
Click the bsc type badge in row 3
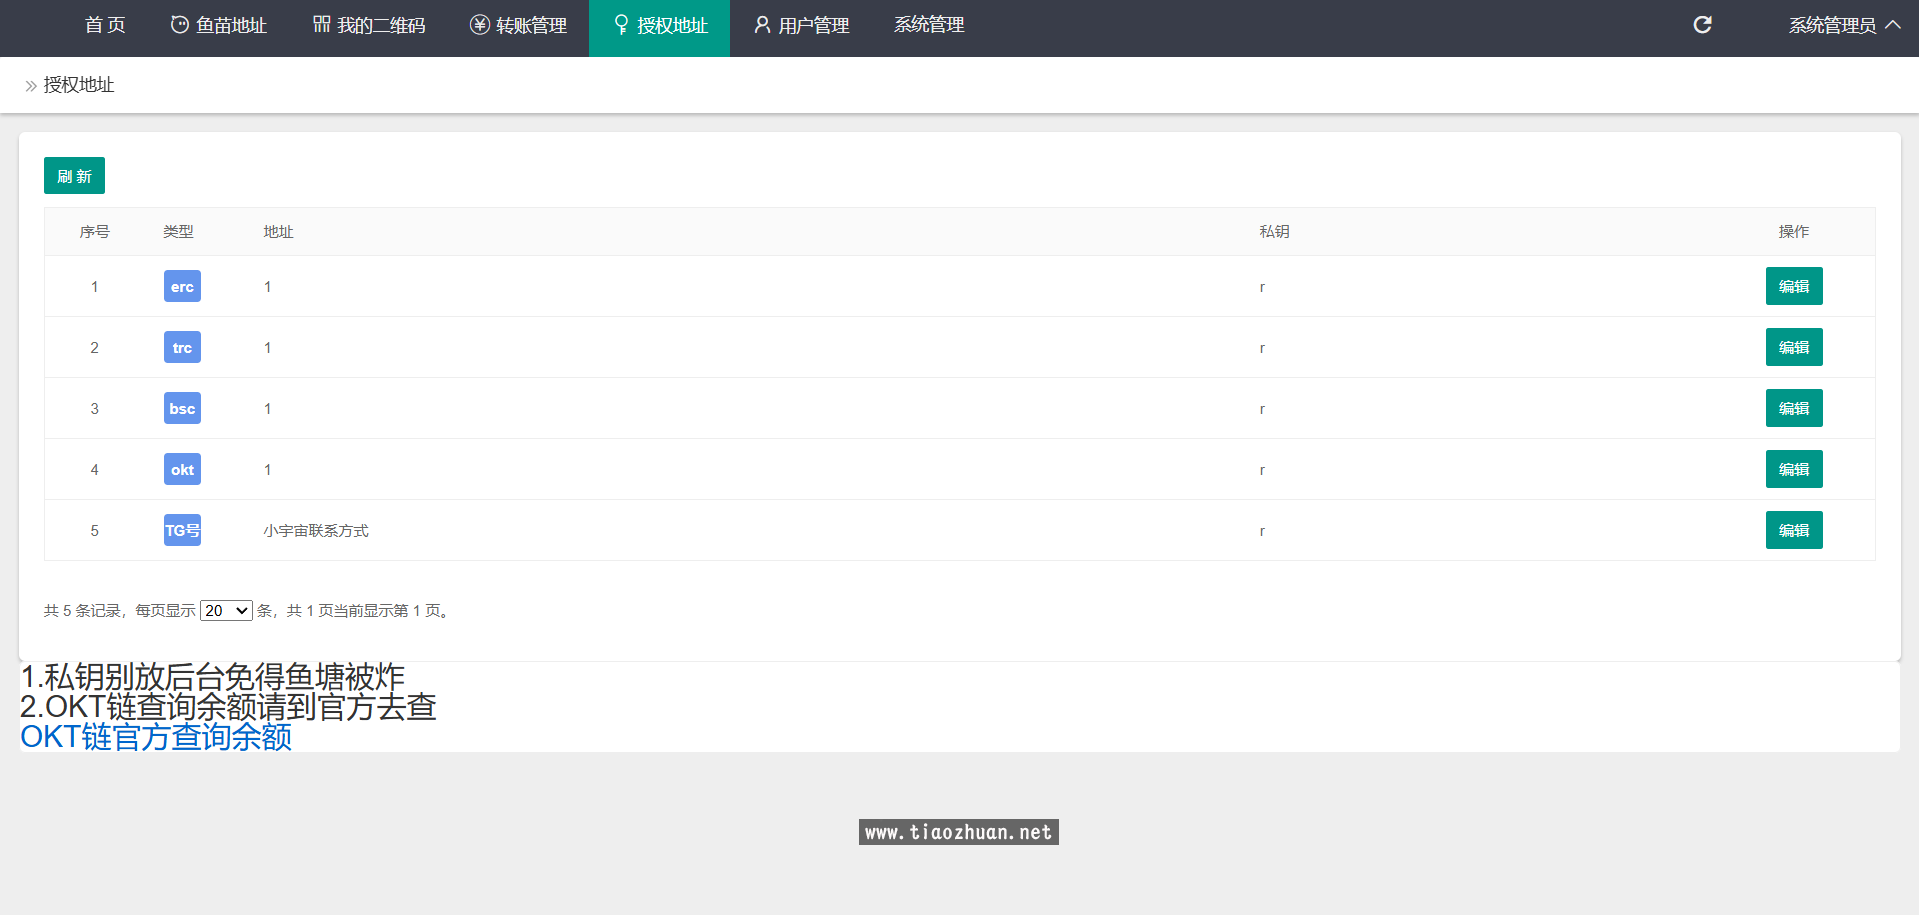(182, 409)
